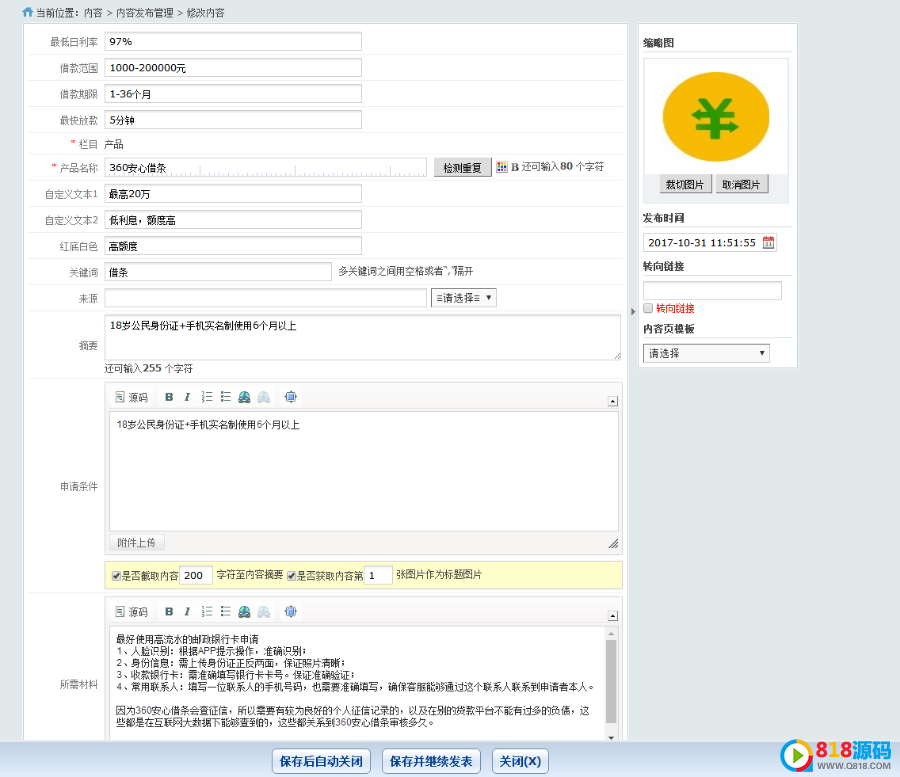
Task: Toggle source code view in 申请条件 editor
Action: (131, 397)
